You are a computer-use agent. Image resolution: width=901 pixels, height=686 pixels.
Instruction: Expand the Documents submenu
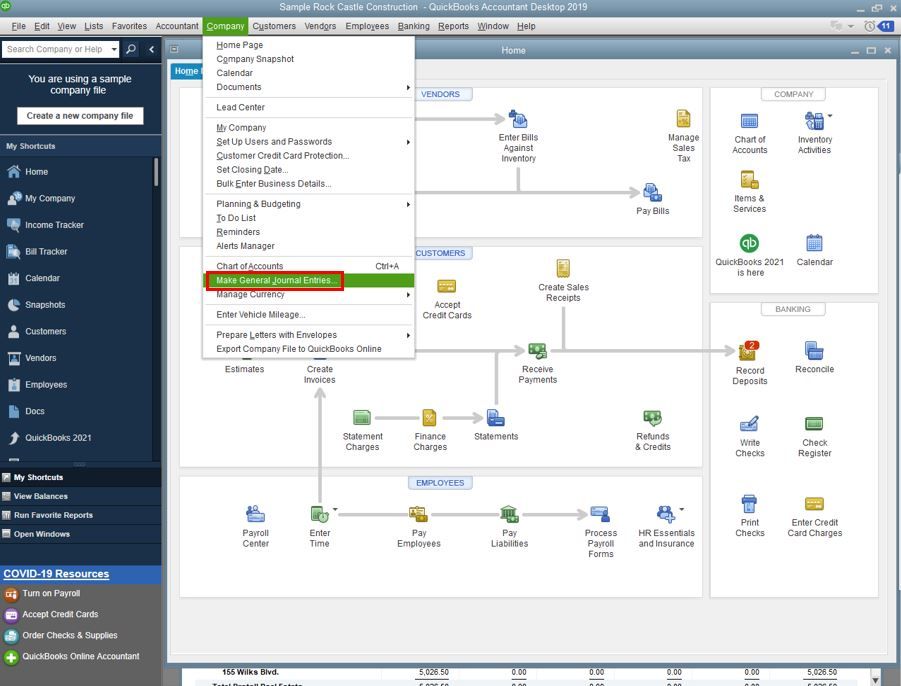coord(408,87)
